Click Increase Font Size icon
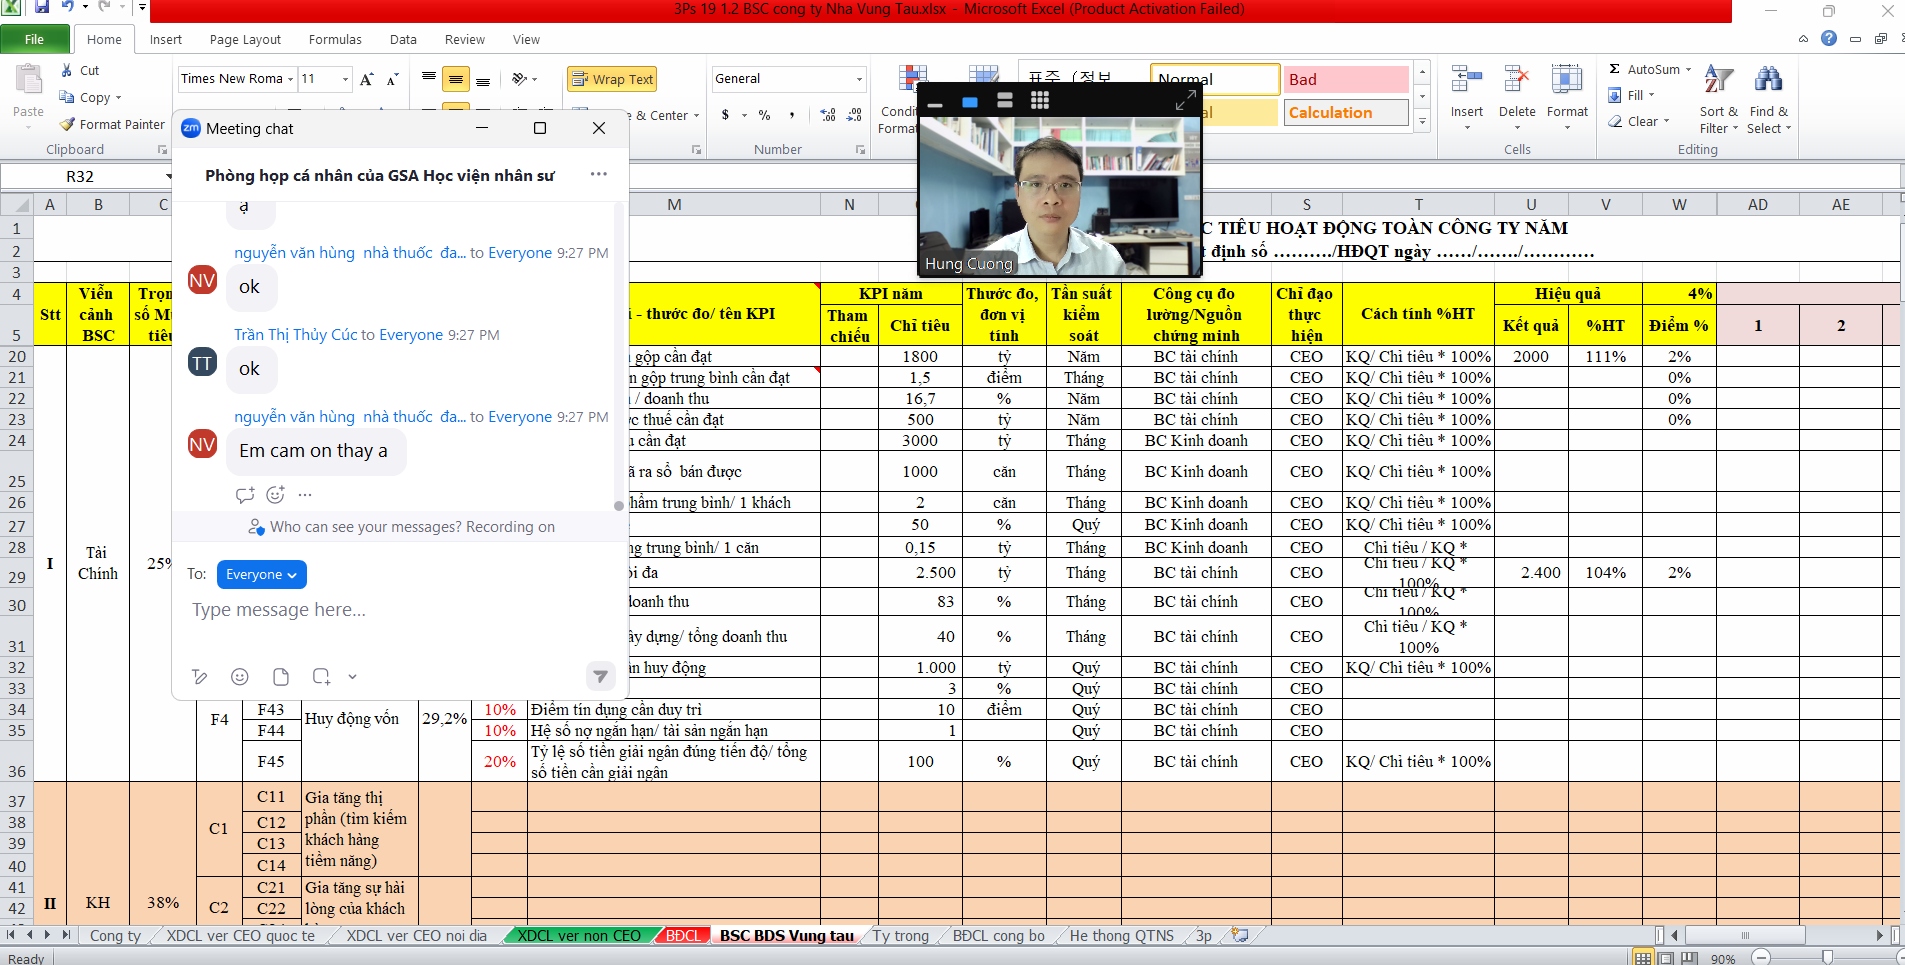The width and height of the screenshot is (1905, 965). point(366,79)
